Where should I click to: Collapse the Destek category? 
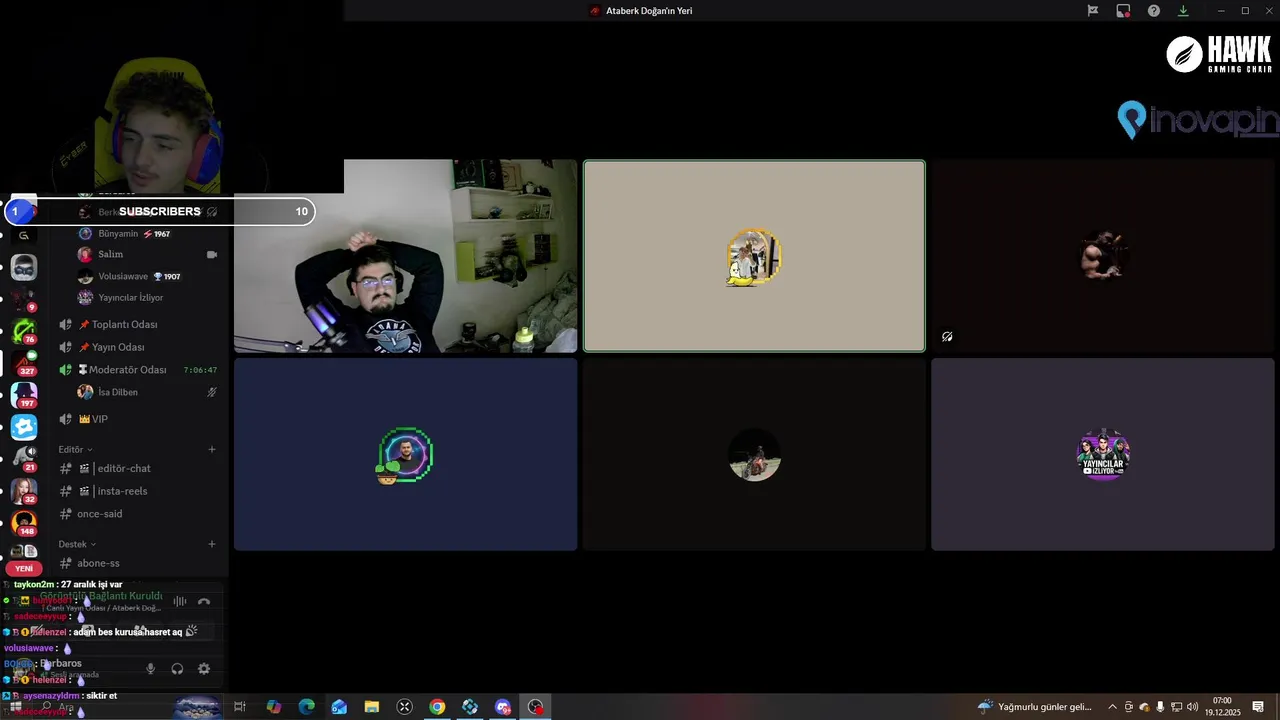pos(77,544)
